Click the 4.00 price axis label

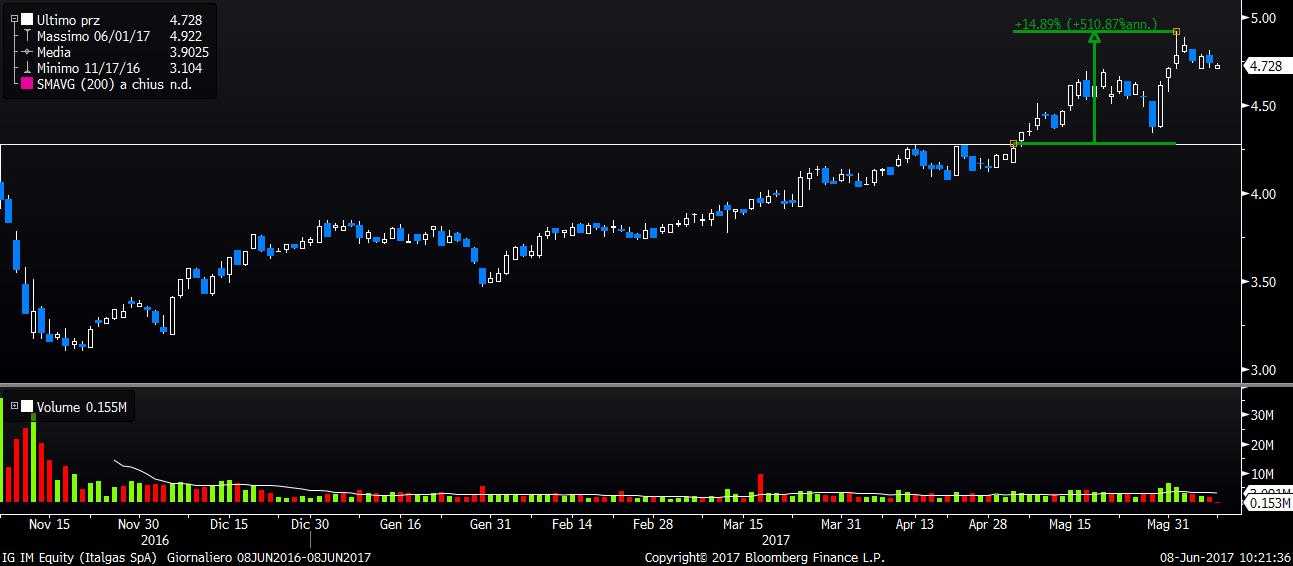coord(1264,194)
